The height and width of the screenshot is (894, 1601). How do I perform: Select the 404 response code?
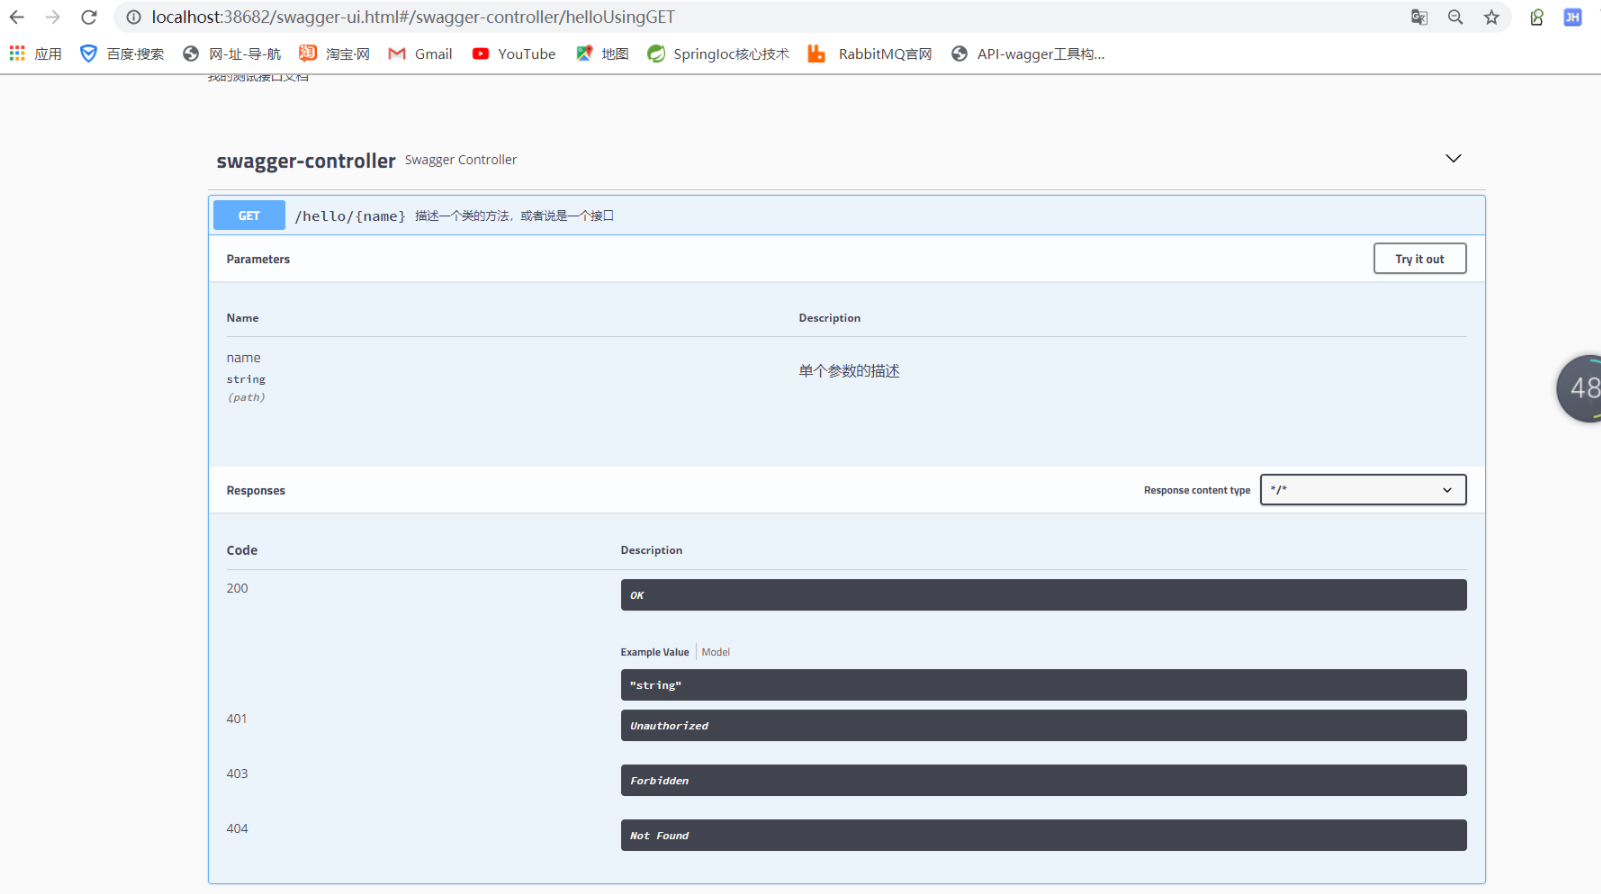pos(237,829)
